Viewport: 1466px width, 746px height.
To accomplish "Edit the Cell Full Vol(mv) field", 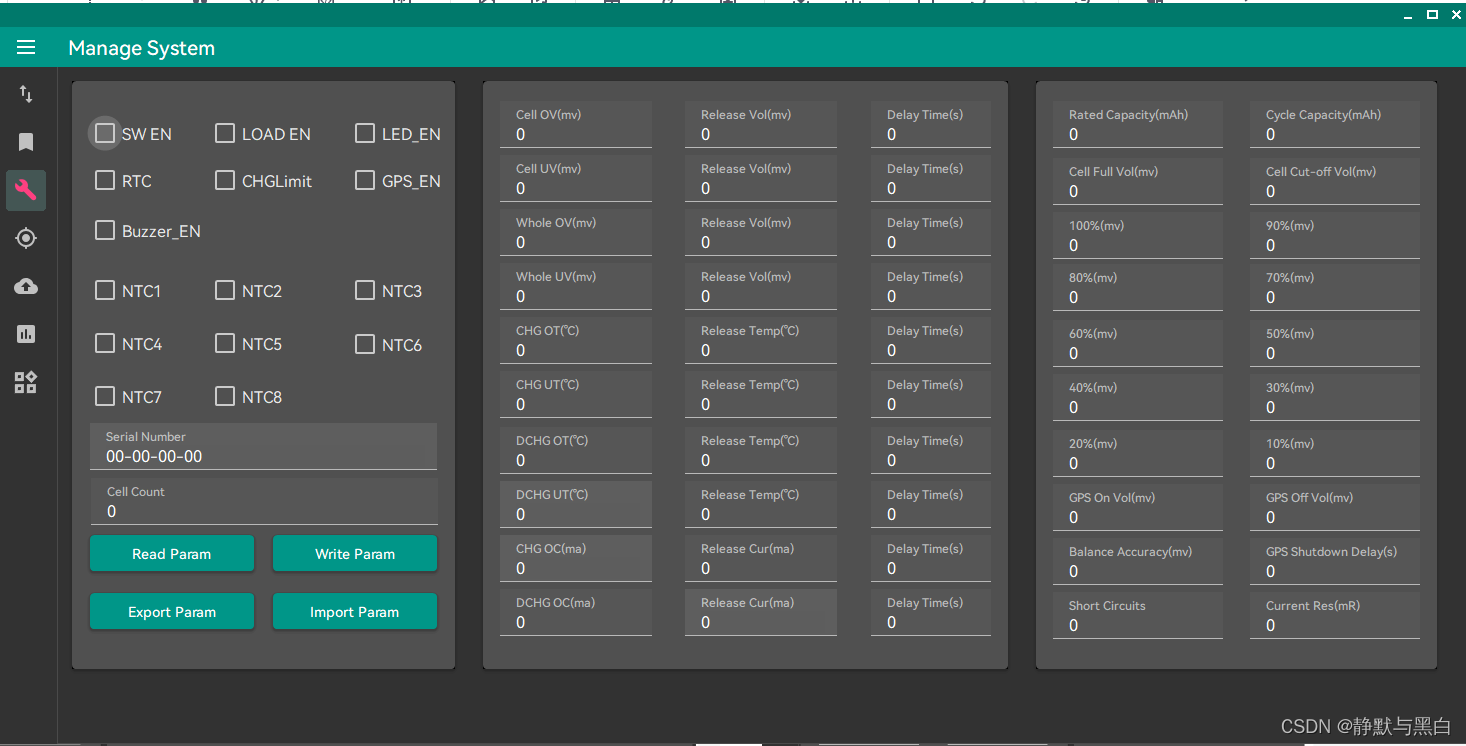I will click(1138, 181).
